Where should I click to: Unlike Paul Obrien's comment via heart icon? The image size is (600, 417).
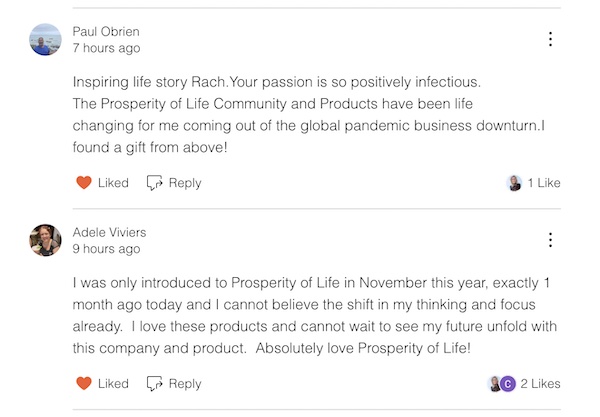coord(84,183)
